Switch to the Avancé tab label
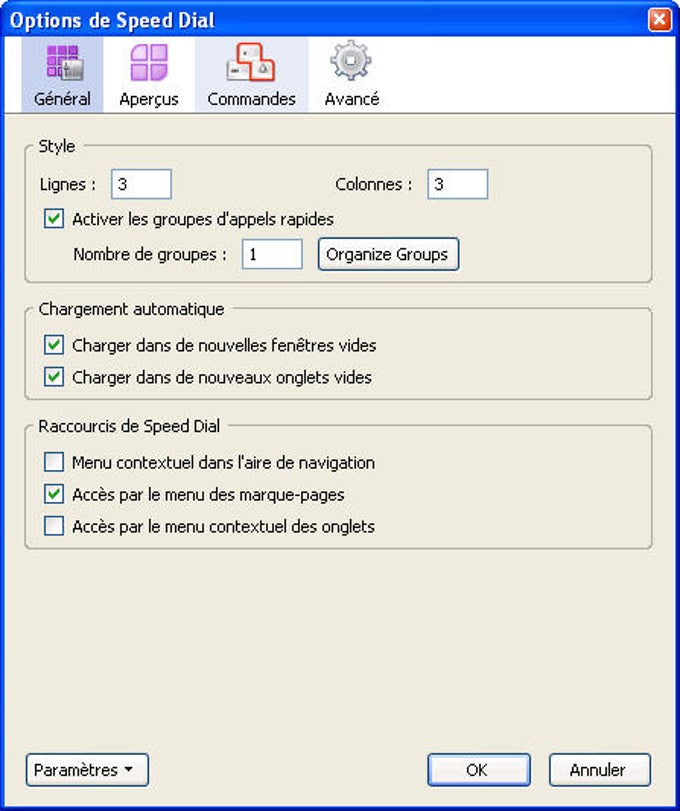680x811 pixels. tap(352, 99)
